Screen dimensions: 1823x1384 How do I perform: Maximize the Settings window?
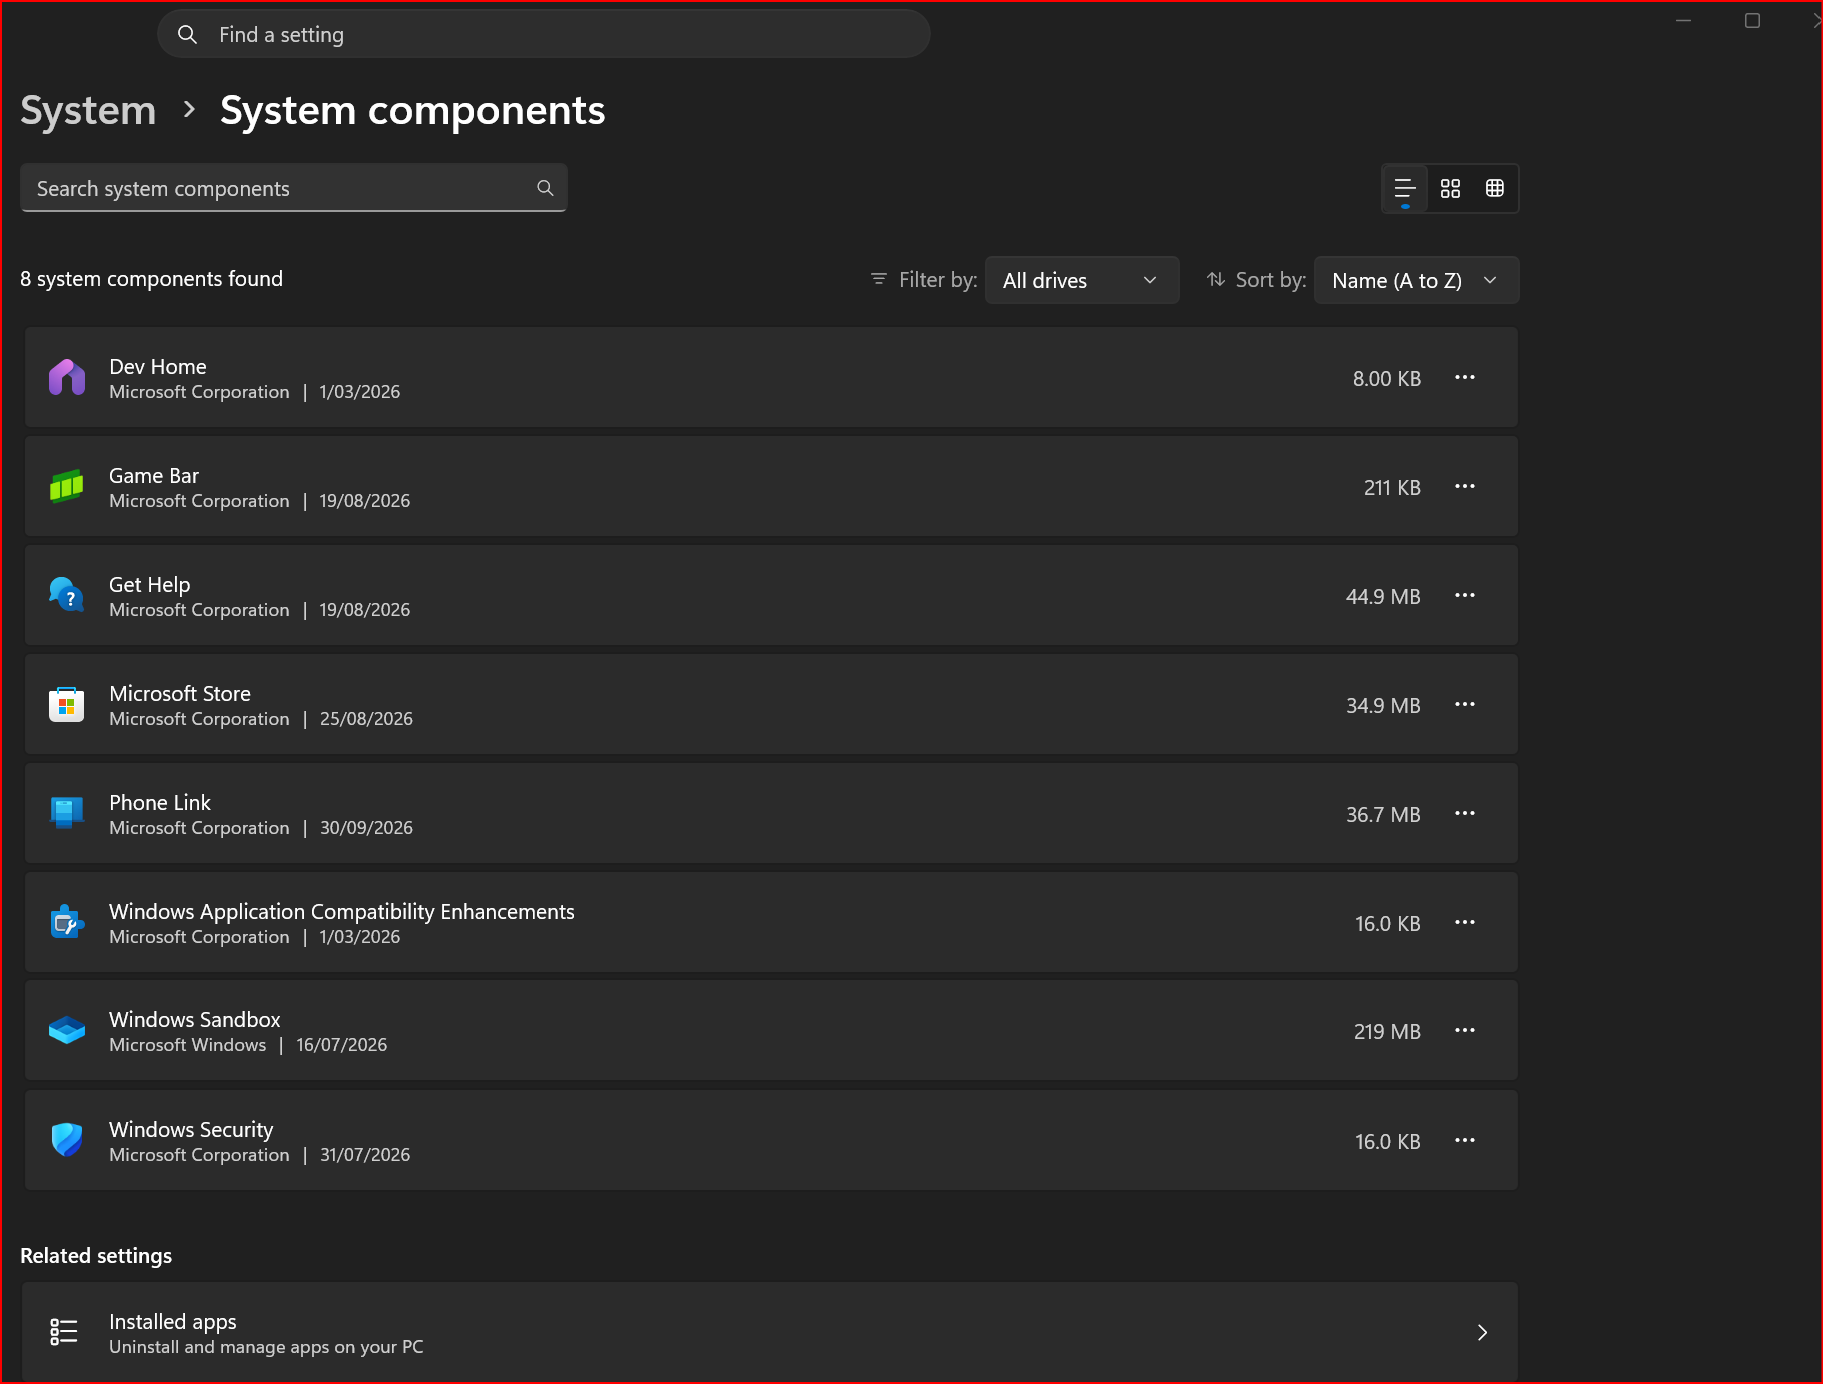[x=1752, y=21]
